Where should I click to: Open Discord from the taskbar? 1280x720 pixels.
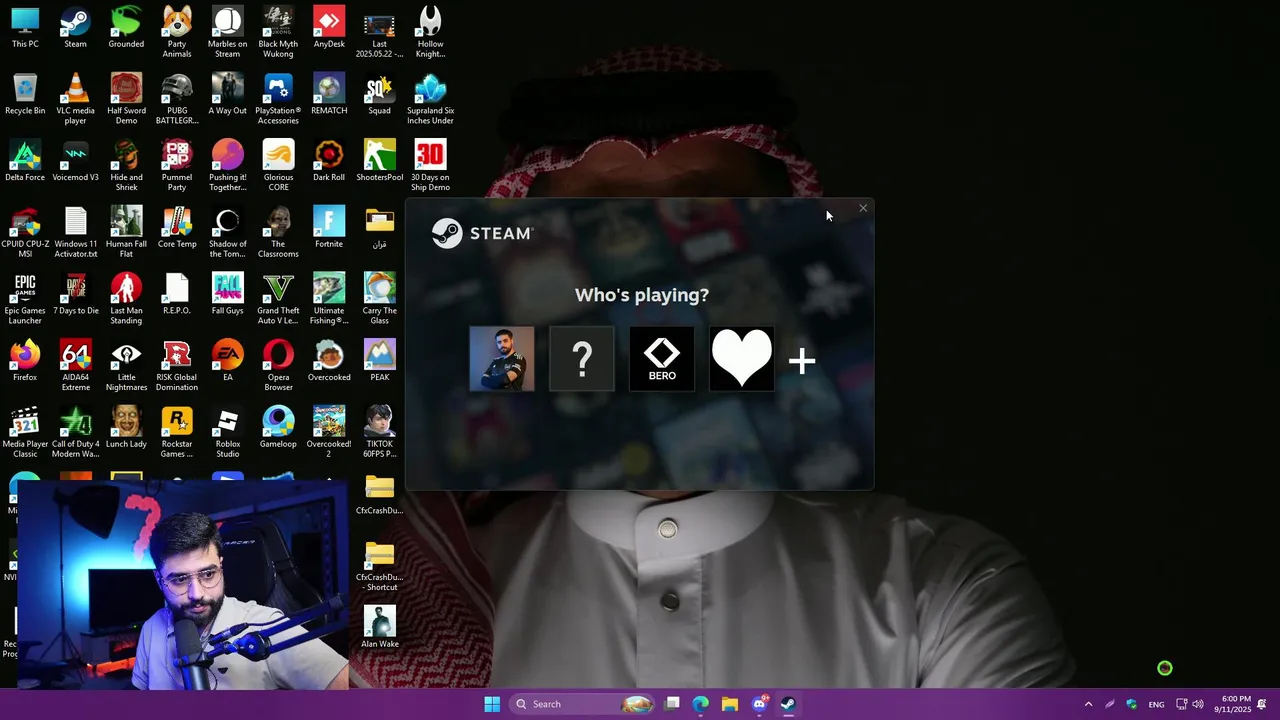759,704
